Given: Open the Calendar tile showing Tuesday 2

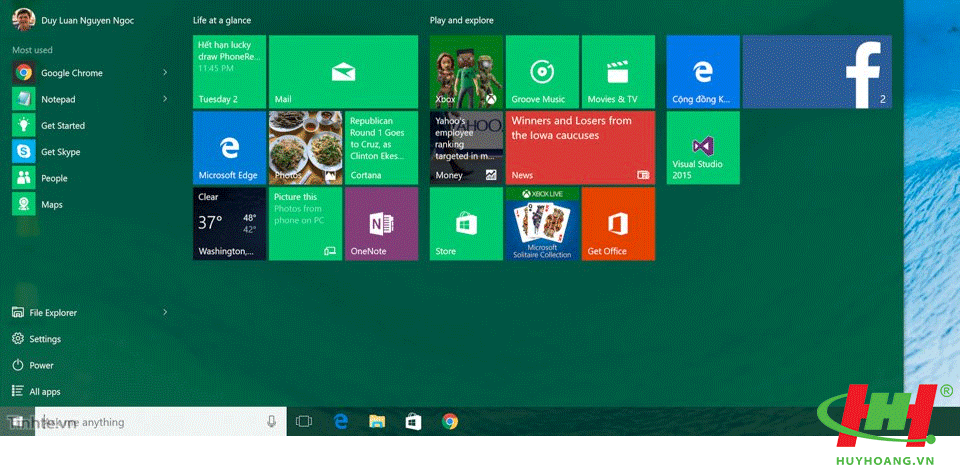Looking at the screenshot, I should point(230,72).
